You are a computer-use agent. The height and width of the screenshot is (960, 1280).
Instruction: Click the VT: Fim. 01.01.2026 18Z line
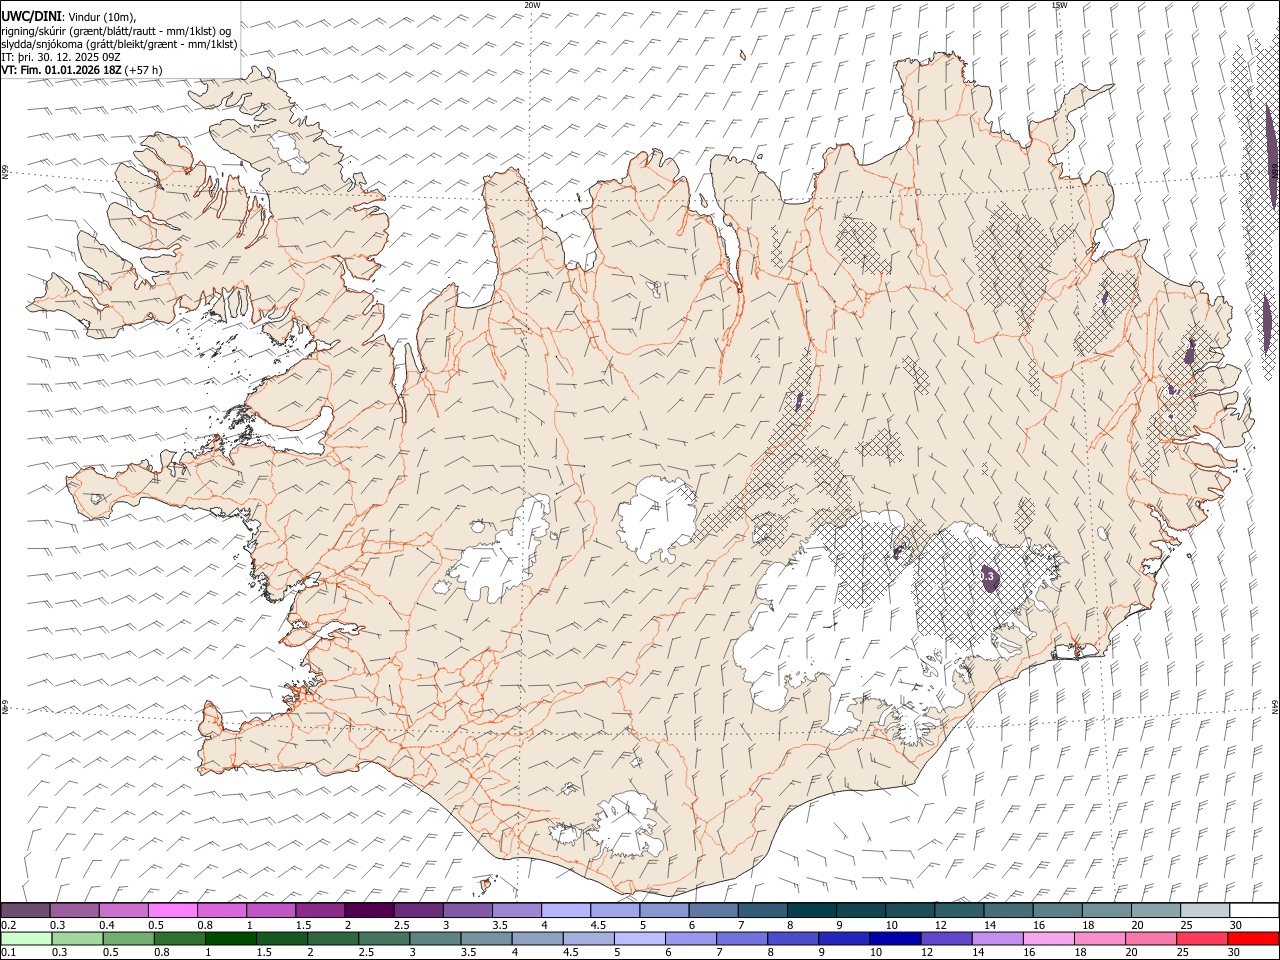pyautogui.click(x=81, y=70)
